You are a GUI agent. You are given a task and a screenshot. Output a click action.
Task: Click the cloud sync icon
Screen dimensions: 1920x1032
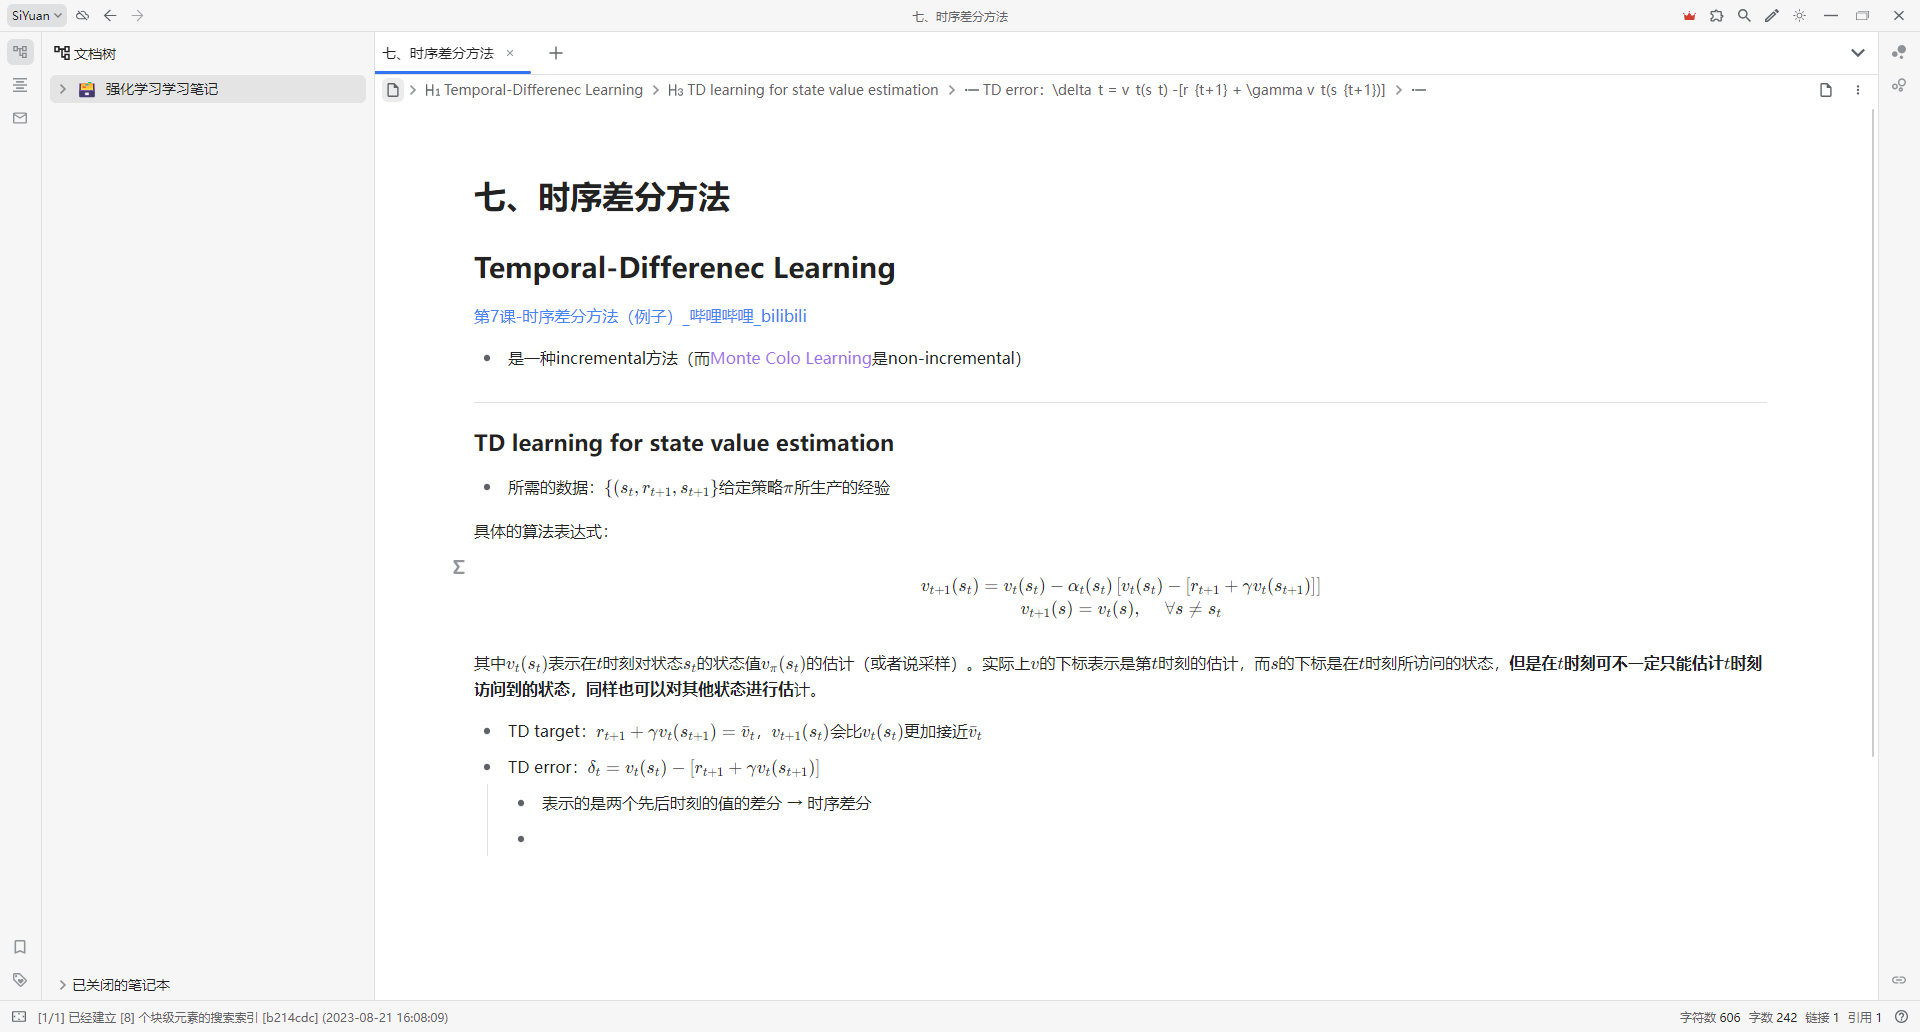pyautogui.click(x=83, y=16)
